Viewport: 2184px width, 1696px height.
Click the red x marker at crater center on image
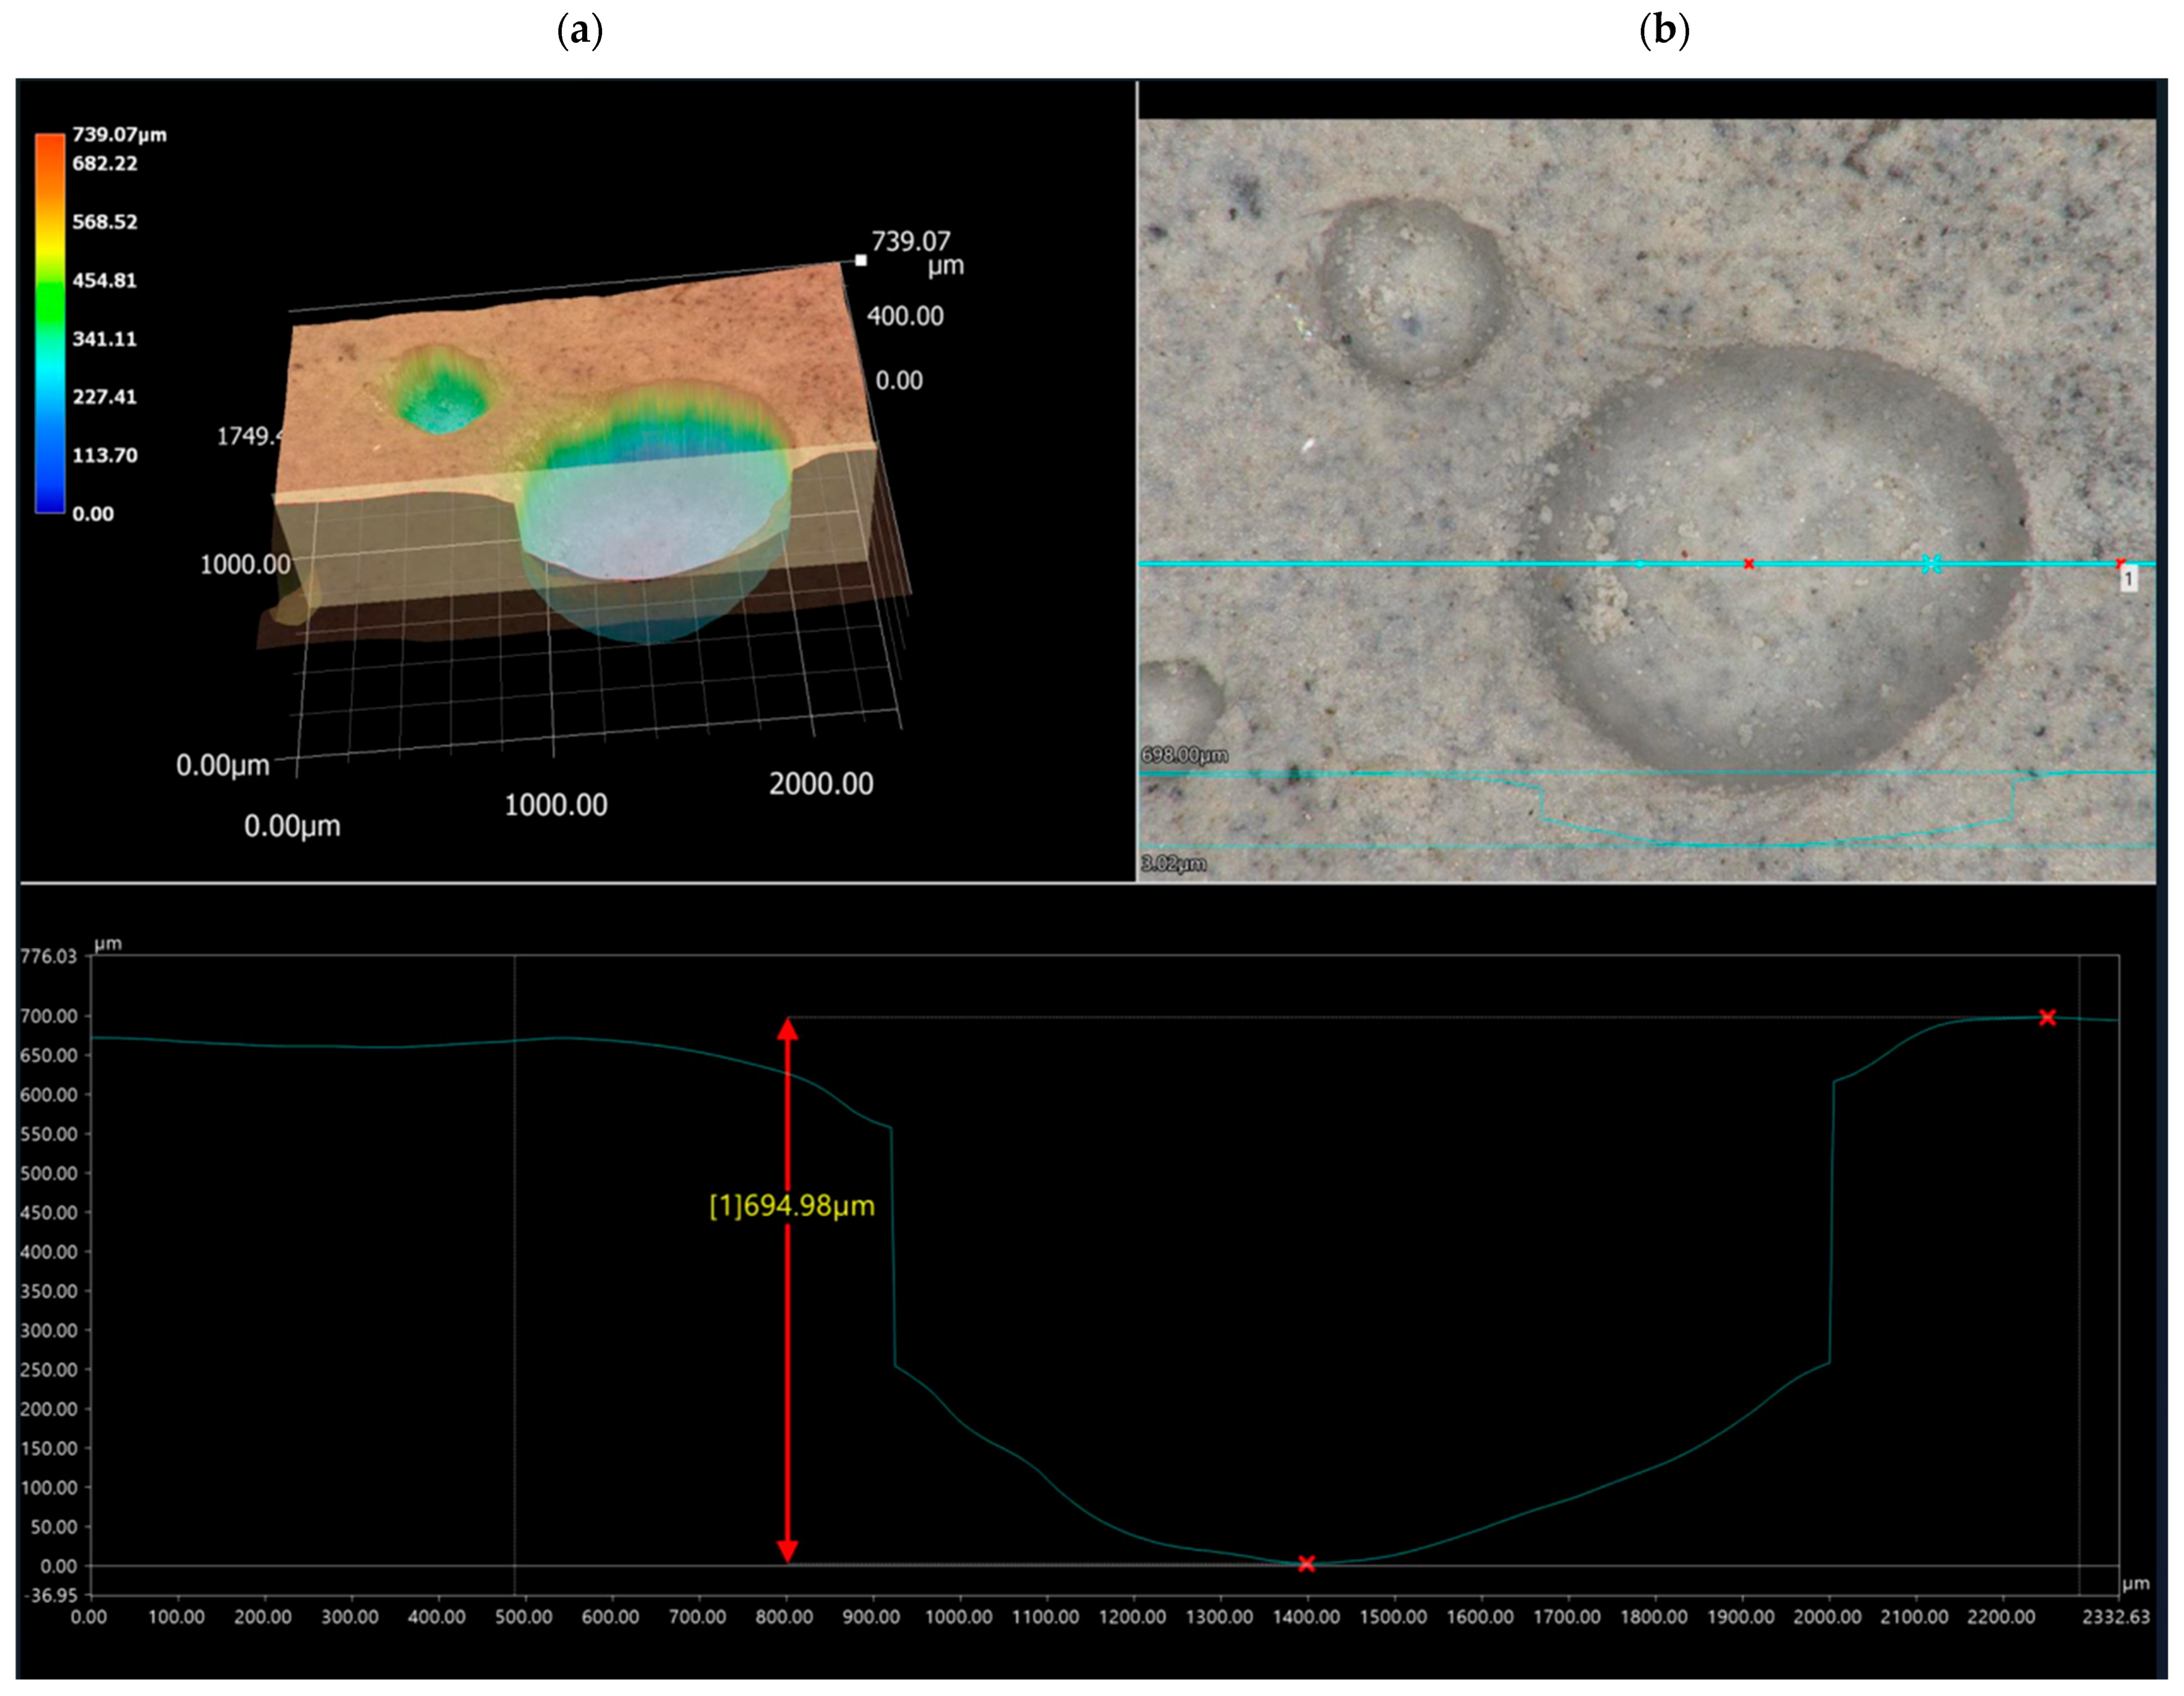click(1749, 564)
